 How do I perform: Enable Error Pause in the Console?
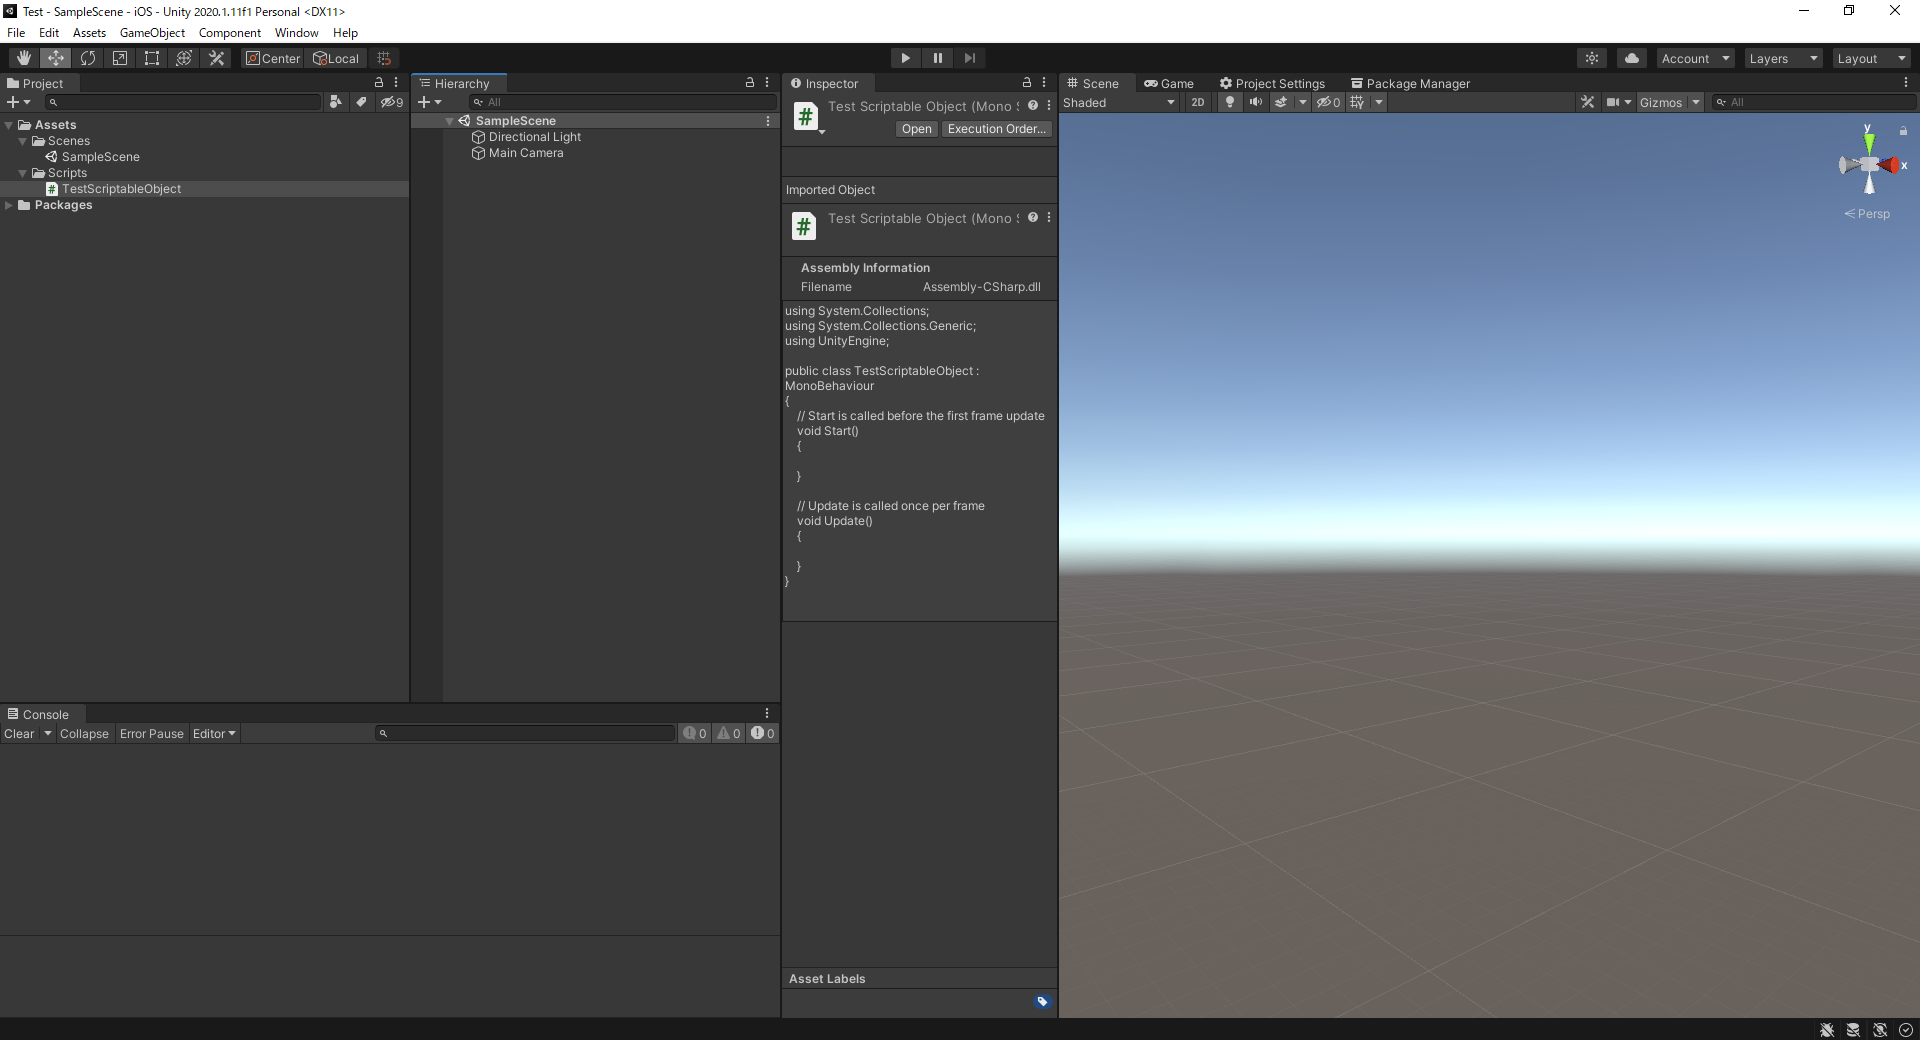tap(151, 733)
